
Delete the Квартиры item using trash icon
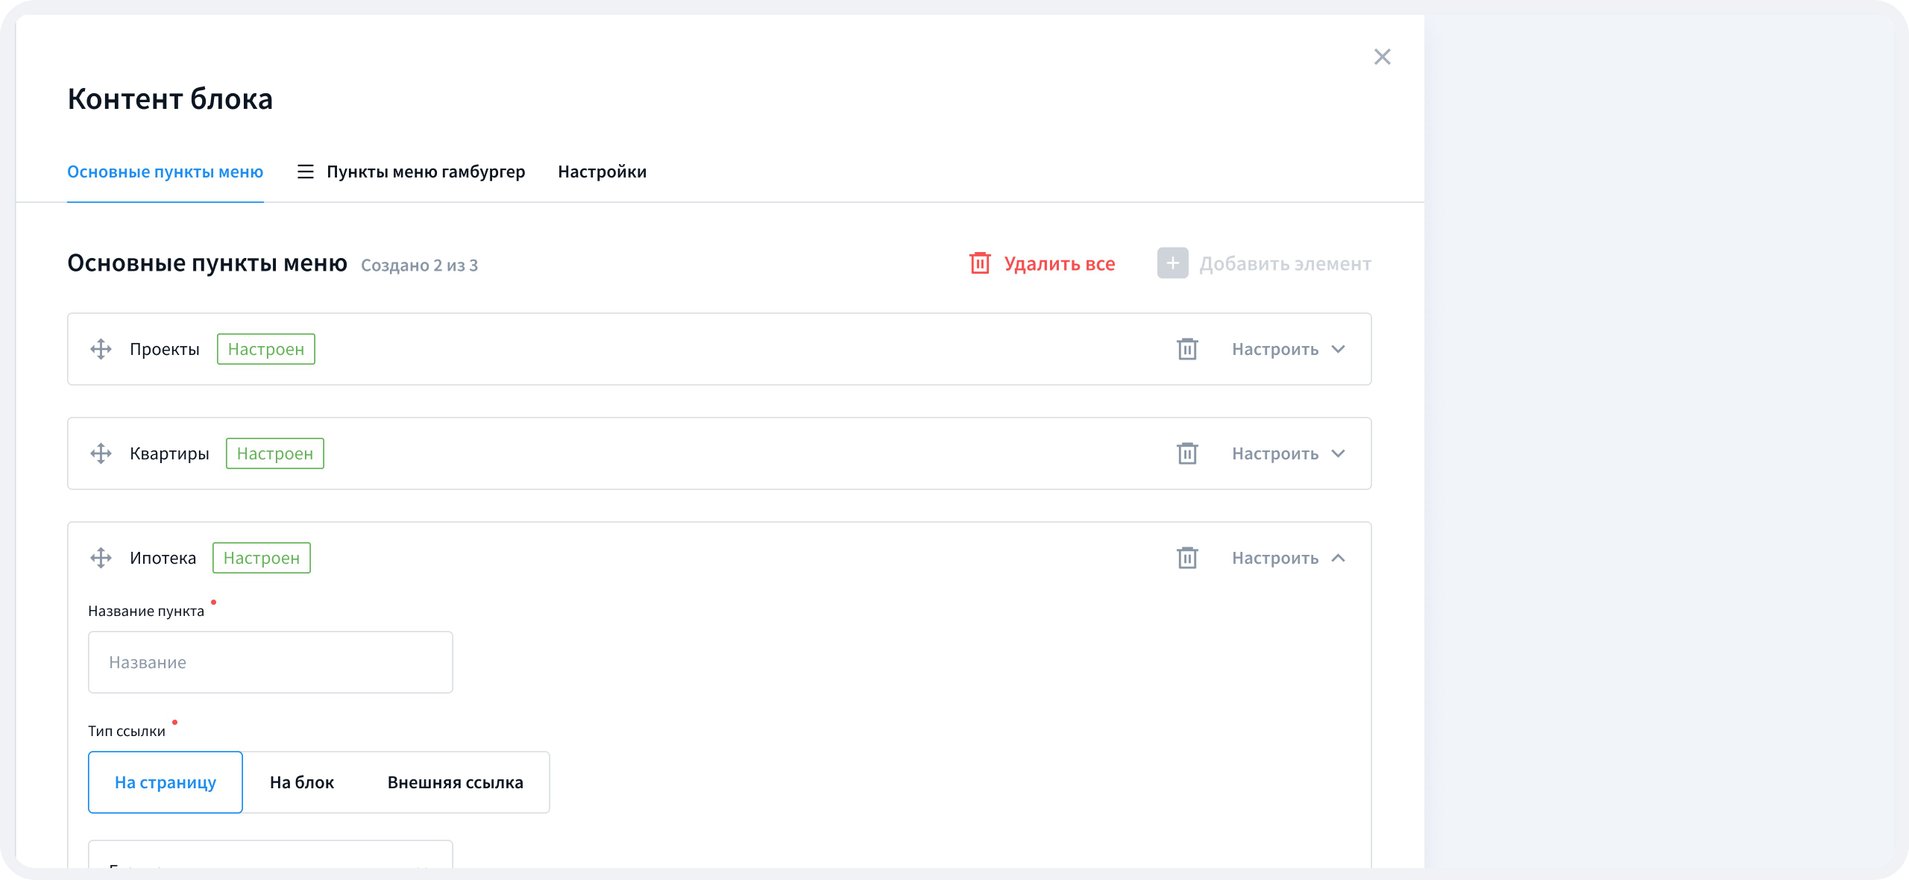coord(1187,454)
